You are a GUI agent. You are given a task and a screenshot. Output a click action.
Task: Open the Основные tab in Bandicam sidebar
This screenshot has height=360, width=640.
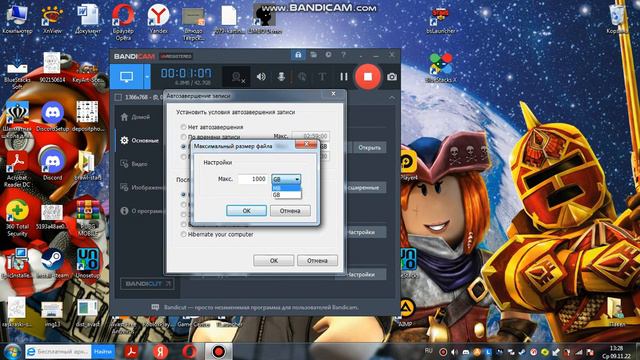(x=139, y=140)
